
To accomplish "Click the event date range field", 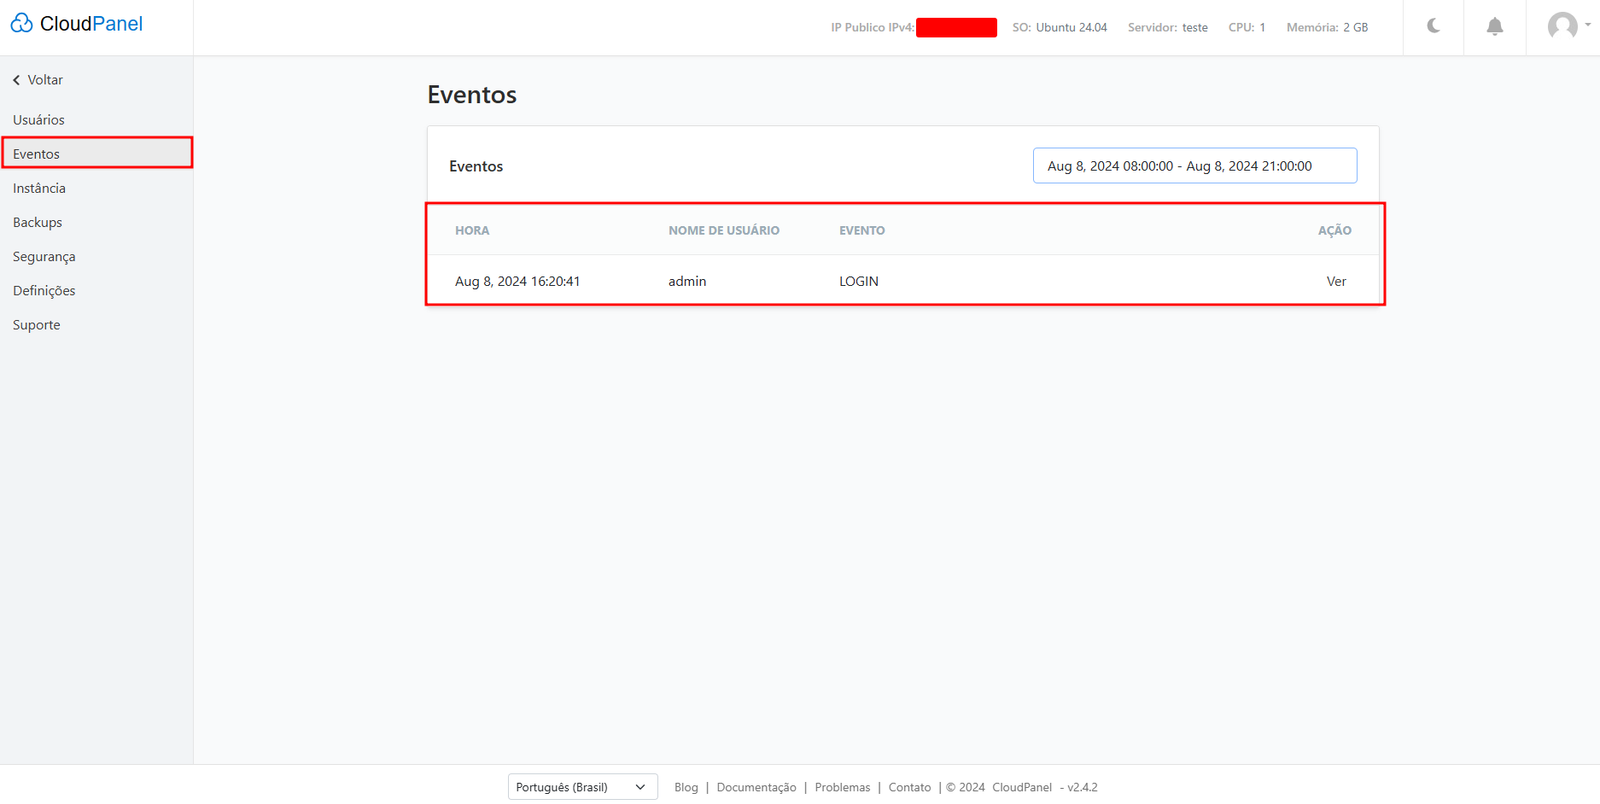I will click(x=1194, y=166).
